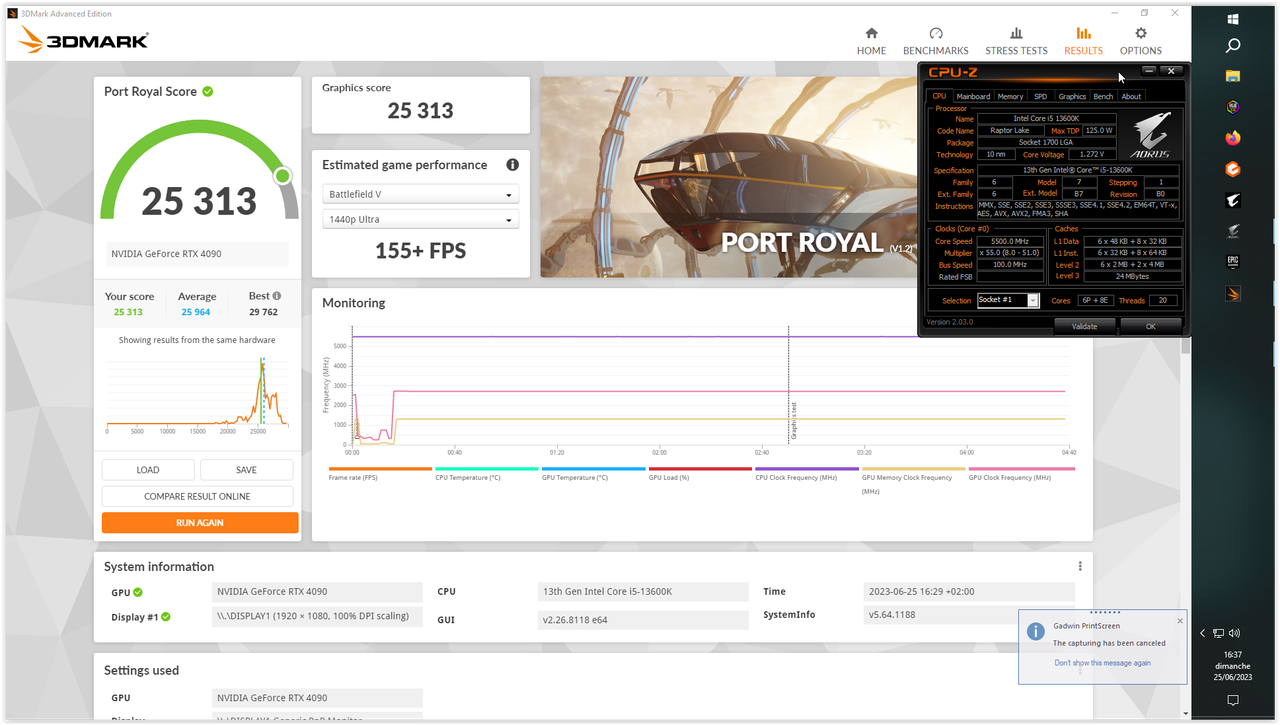Switch to About tab in CPU-Z
The image size is (1280, 725).
1131,96
